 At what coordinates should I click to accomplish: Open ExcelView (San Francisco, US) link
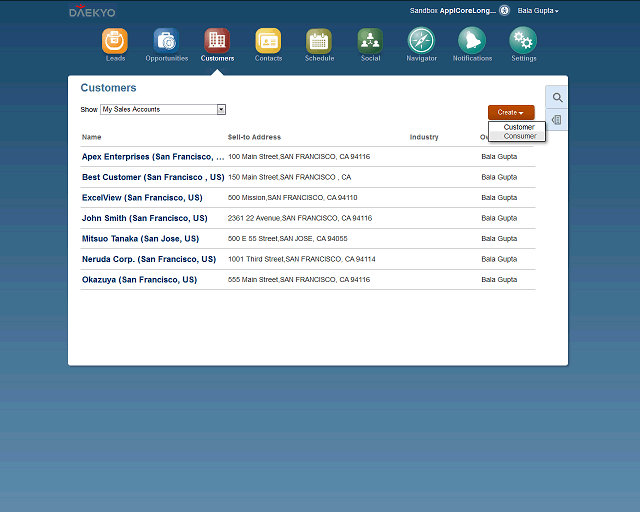pyautogui.click(x=142, y=198)
